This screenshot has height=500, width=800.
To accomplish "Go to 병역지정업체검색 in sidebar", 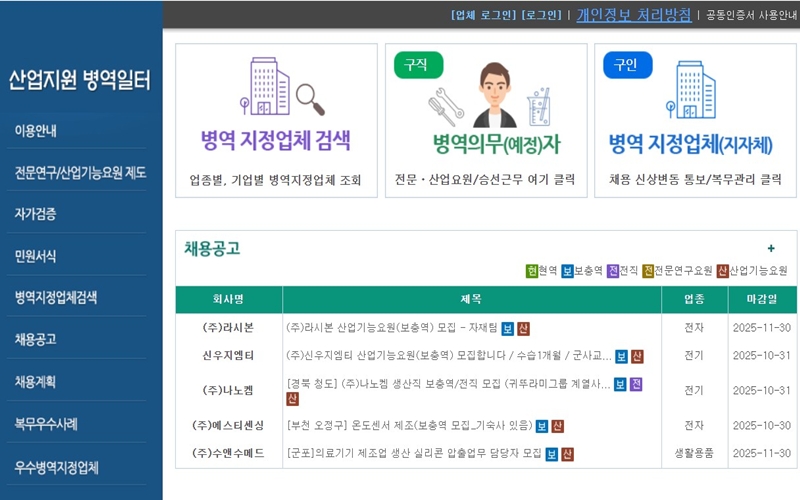I will point(56,297).
